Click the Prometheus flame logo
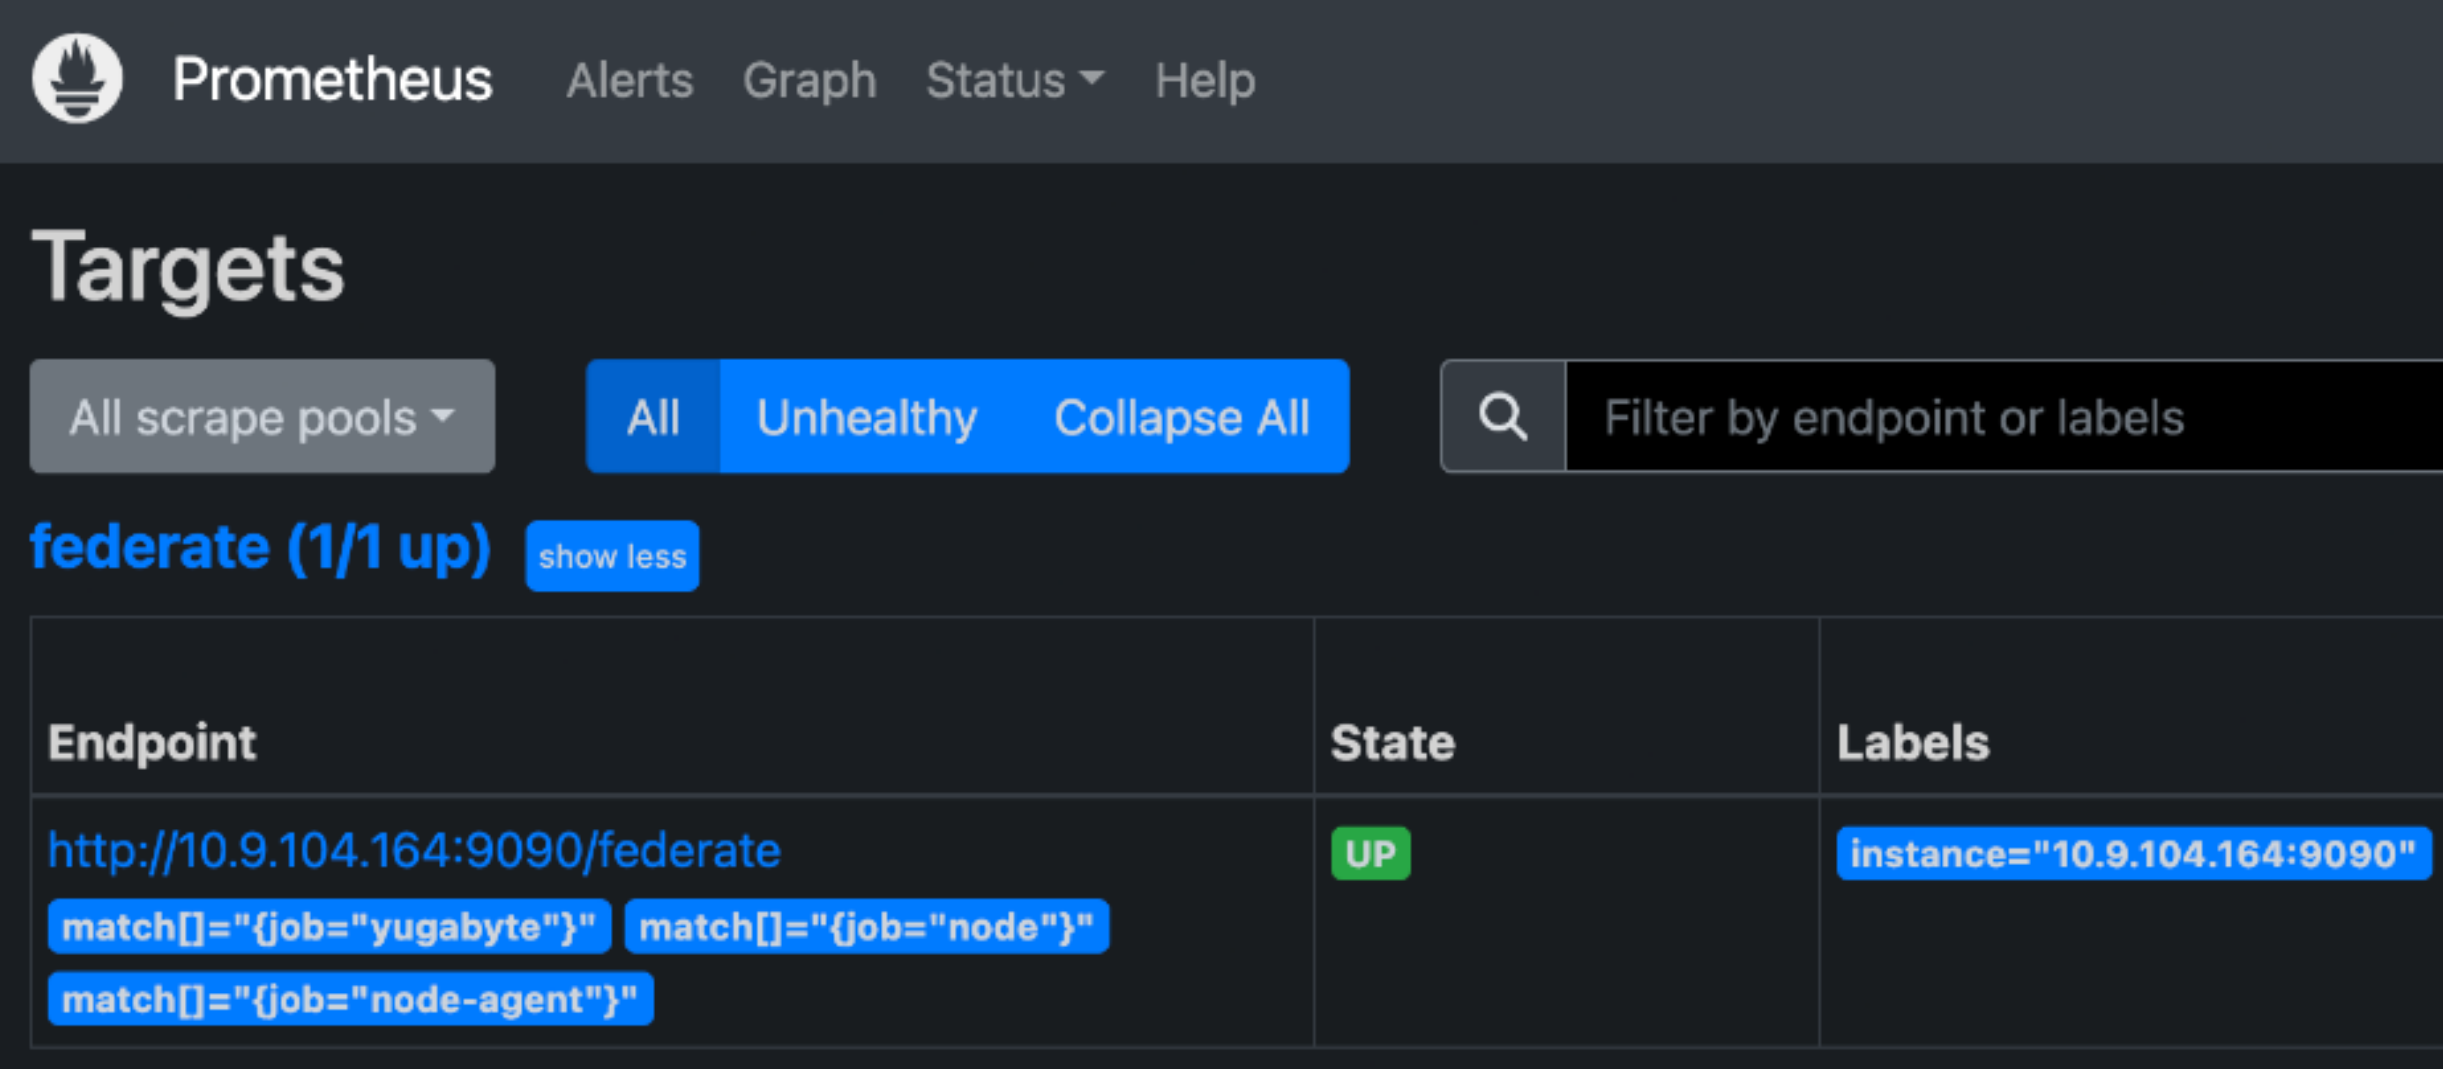 78,78
